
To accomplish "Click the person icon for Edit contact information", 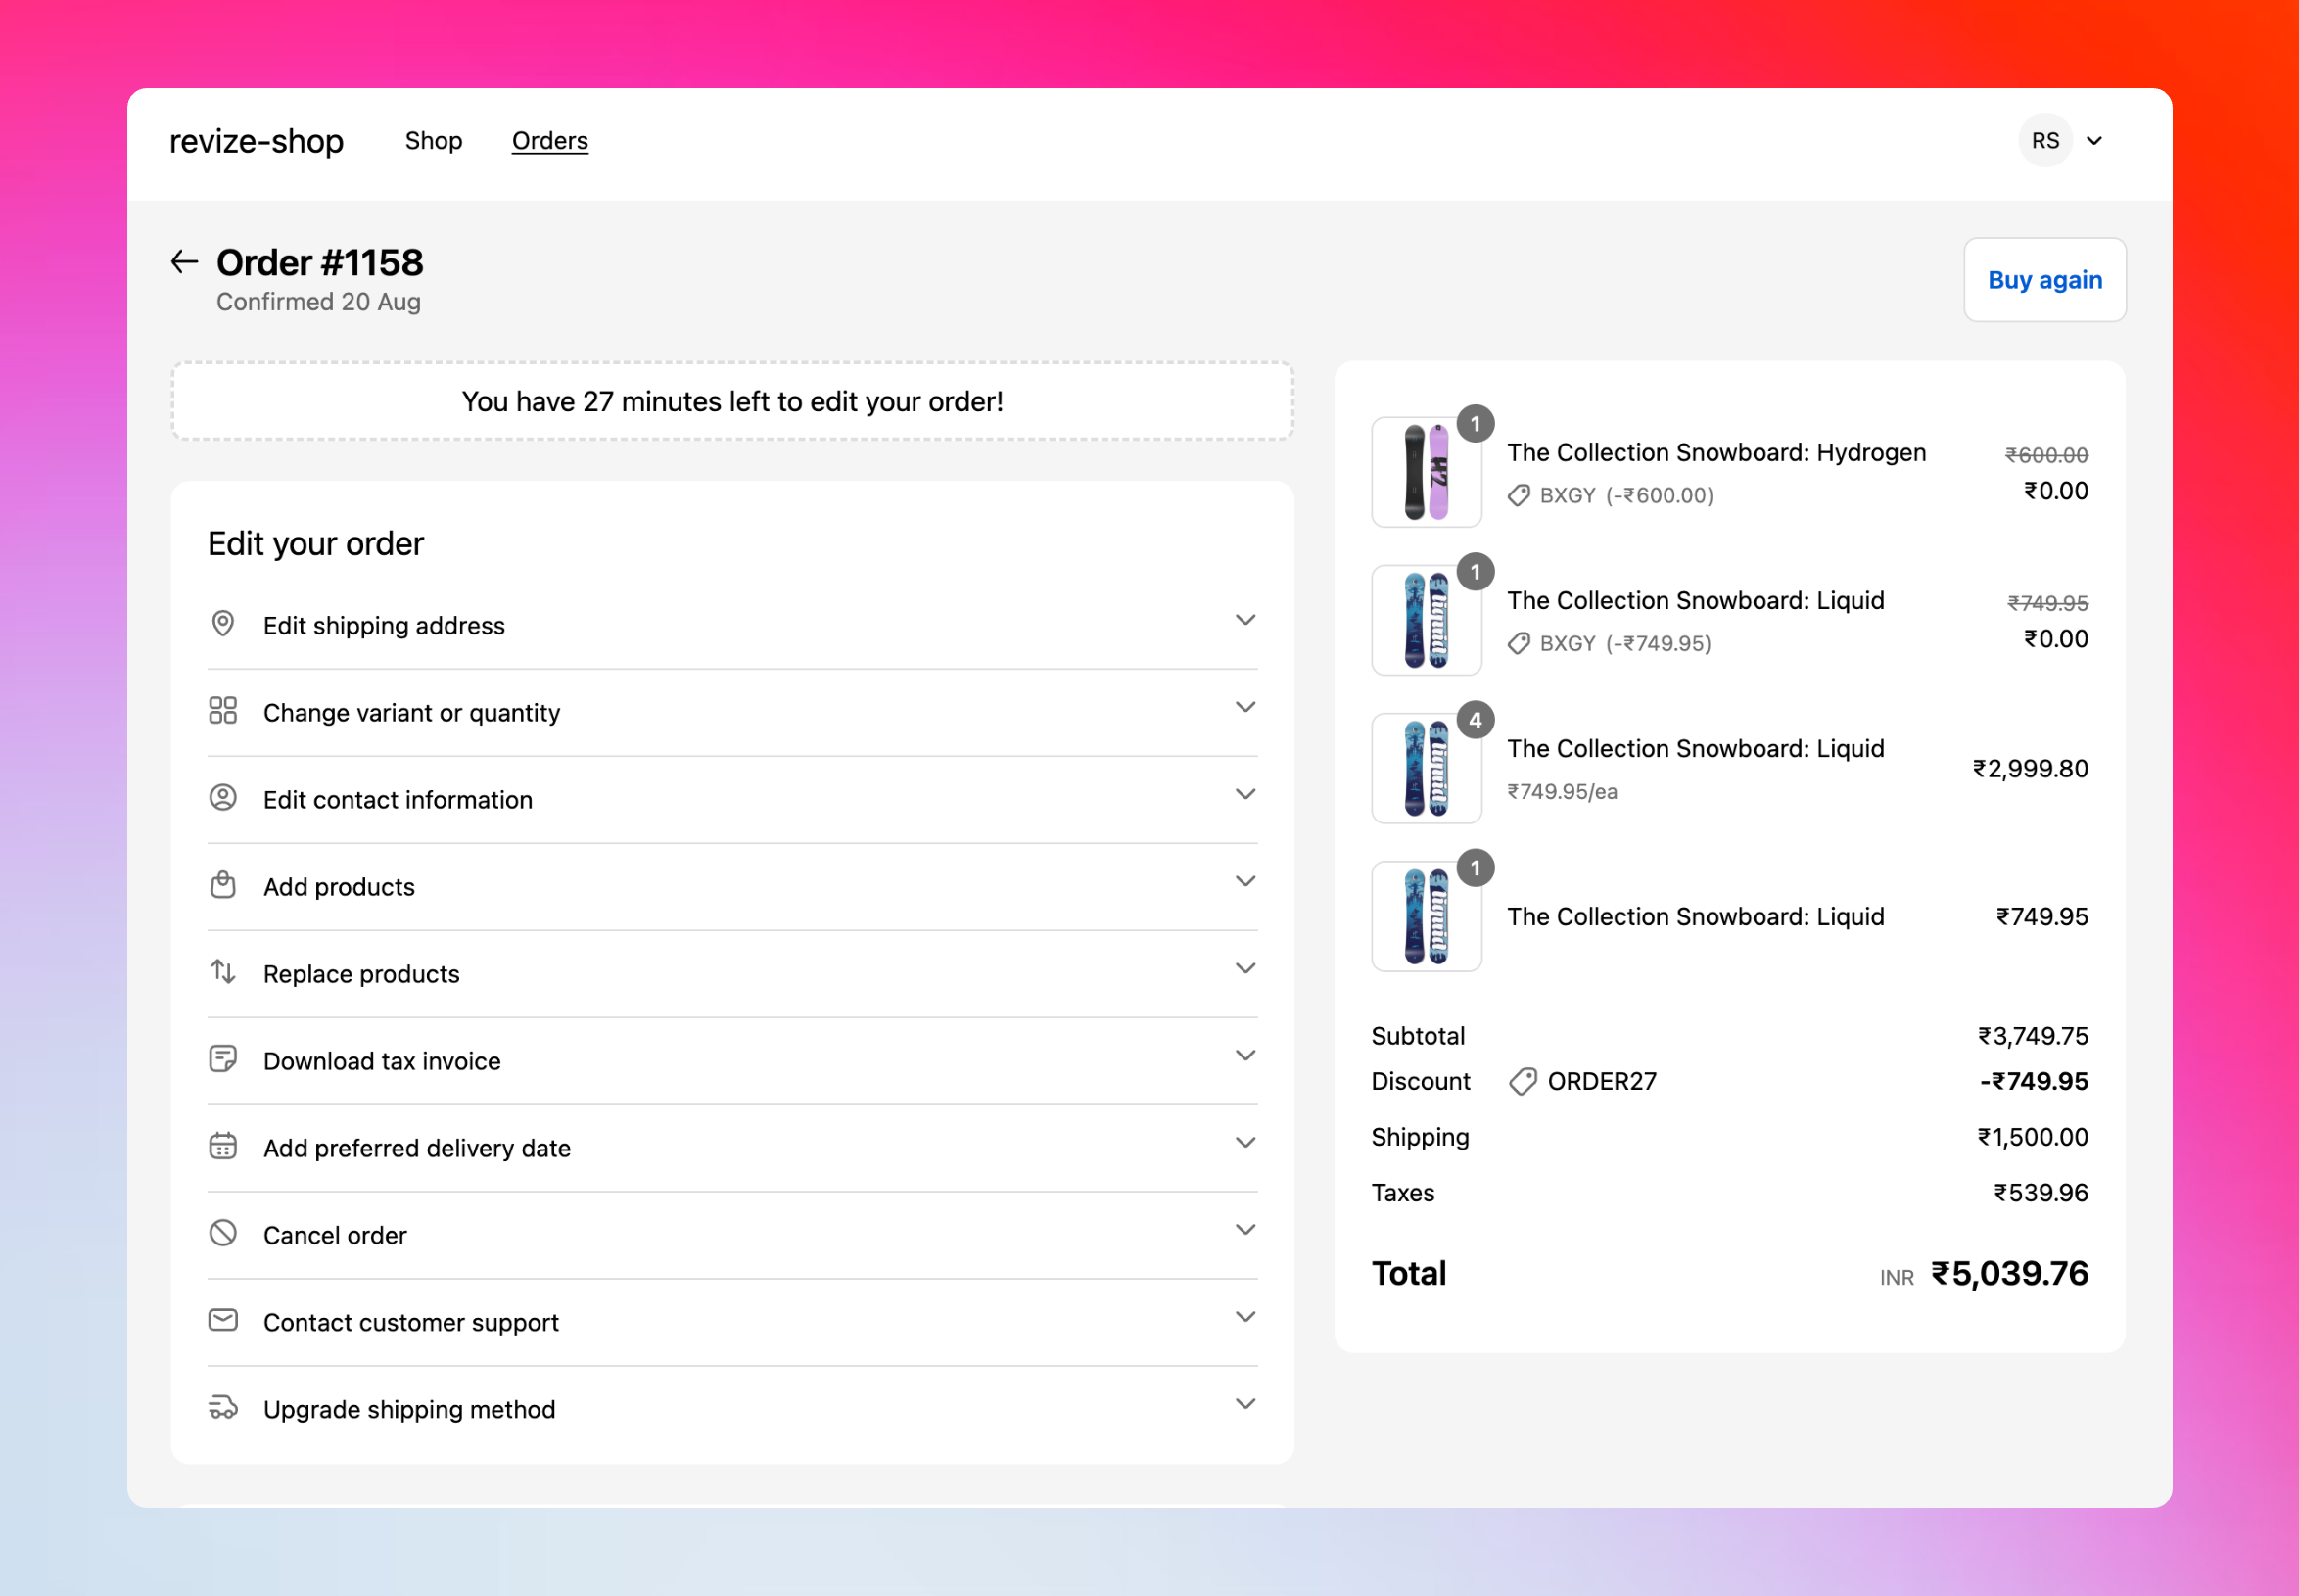I will click(223, 798).
